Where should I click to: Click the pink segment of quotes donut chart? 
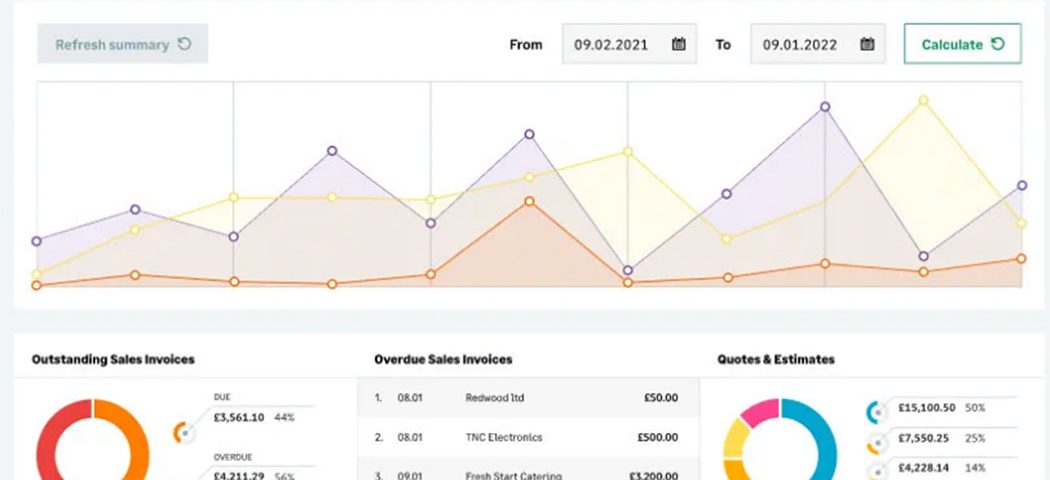pos(762,411)
